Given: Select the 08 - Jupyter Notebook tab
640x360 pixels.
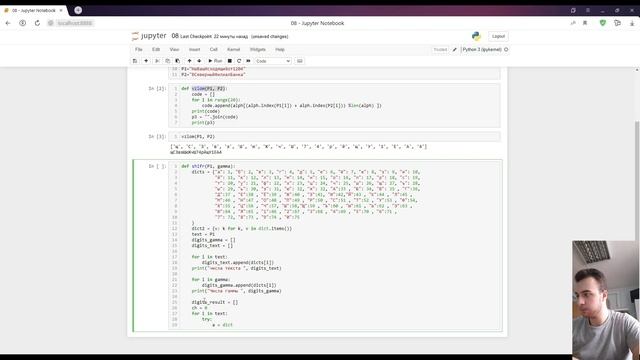Looking at the screenshot, I should pyautogui.click(x=33, y=10).
